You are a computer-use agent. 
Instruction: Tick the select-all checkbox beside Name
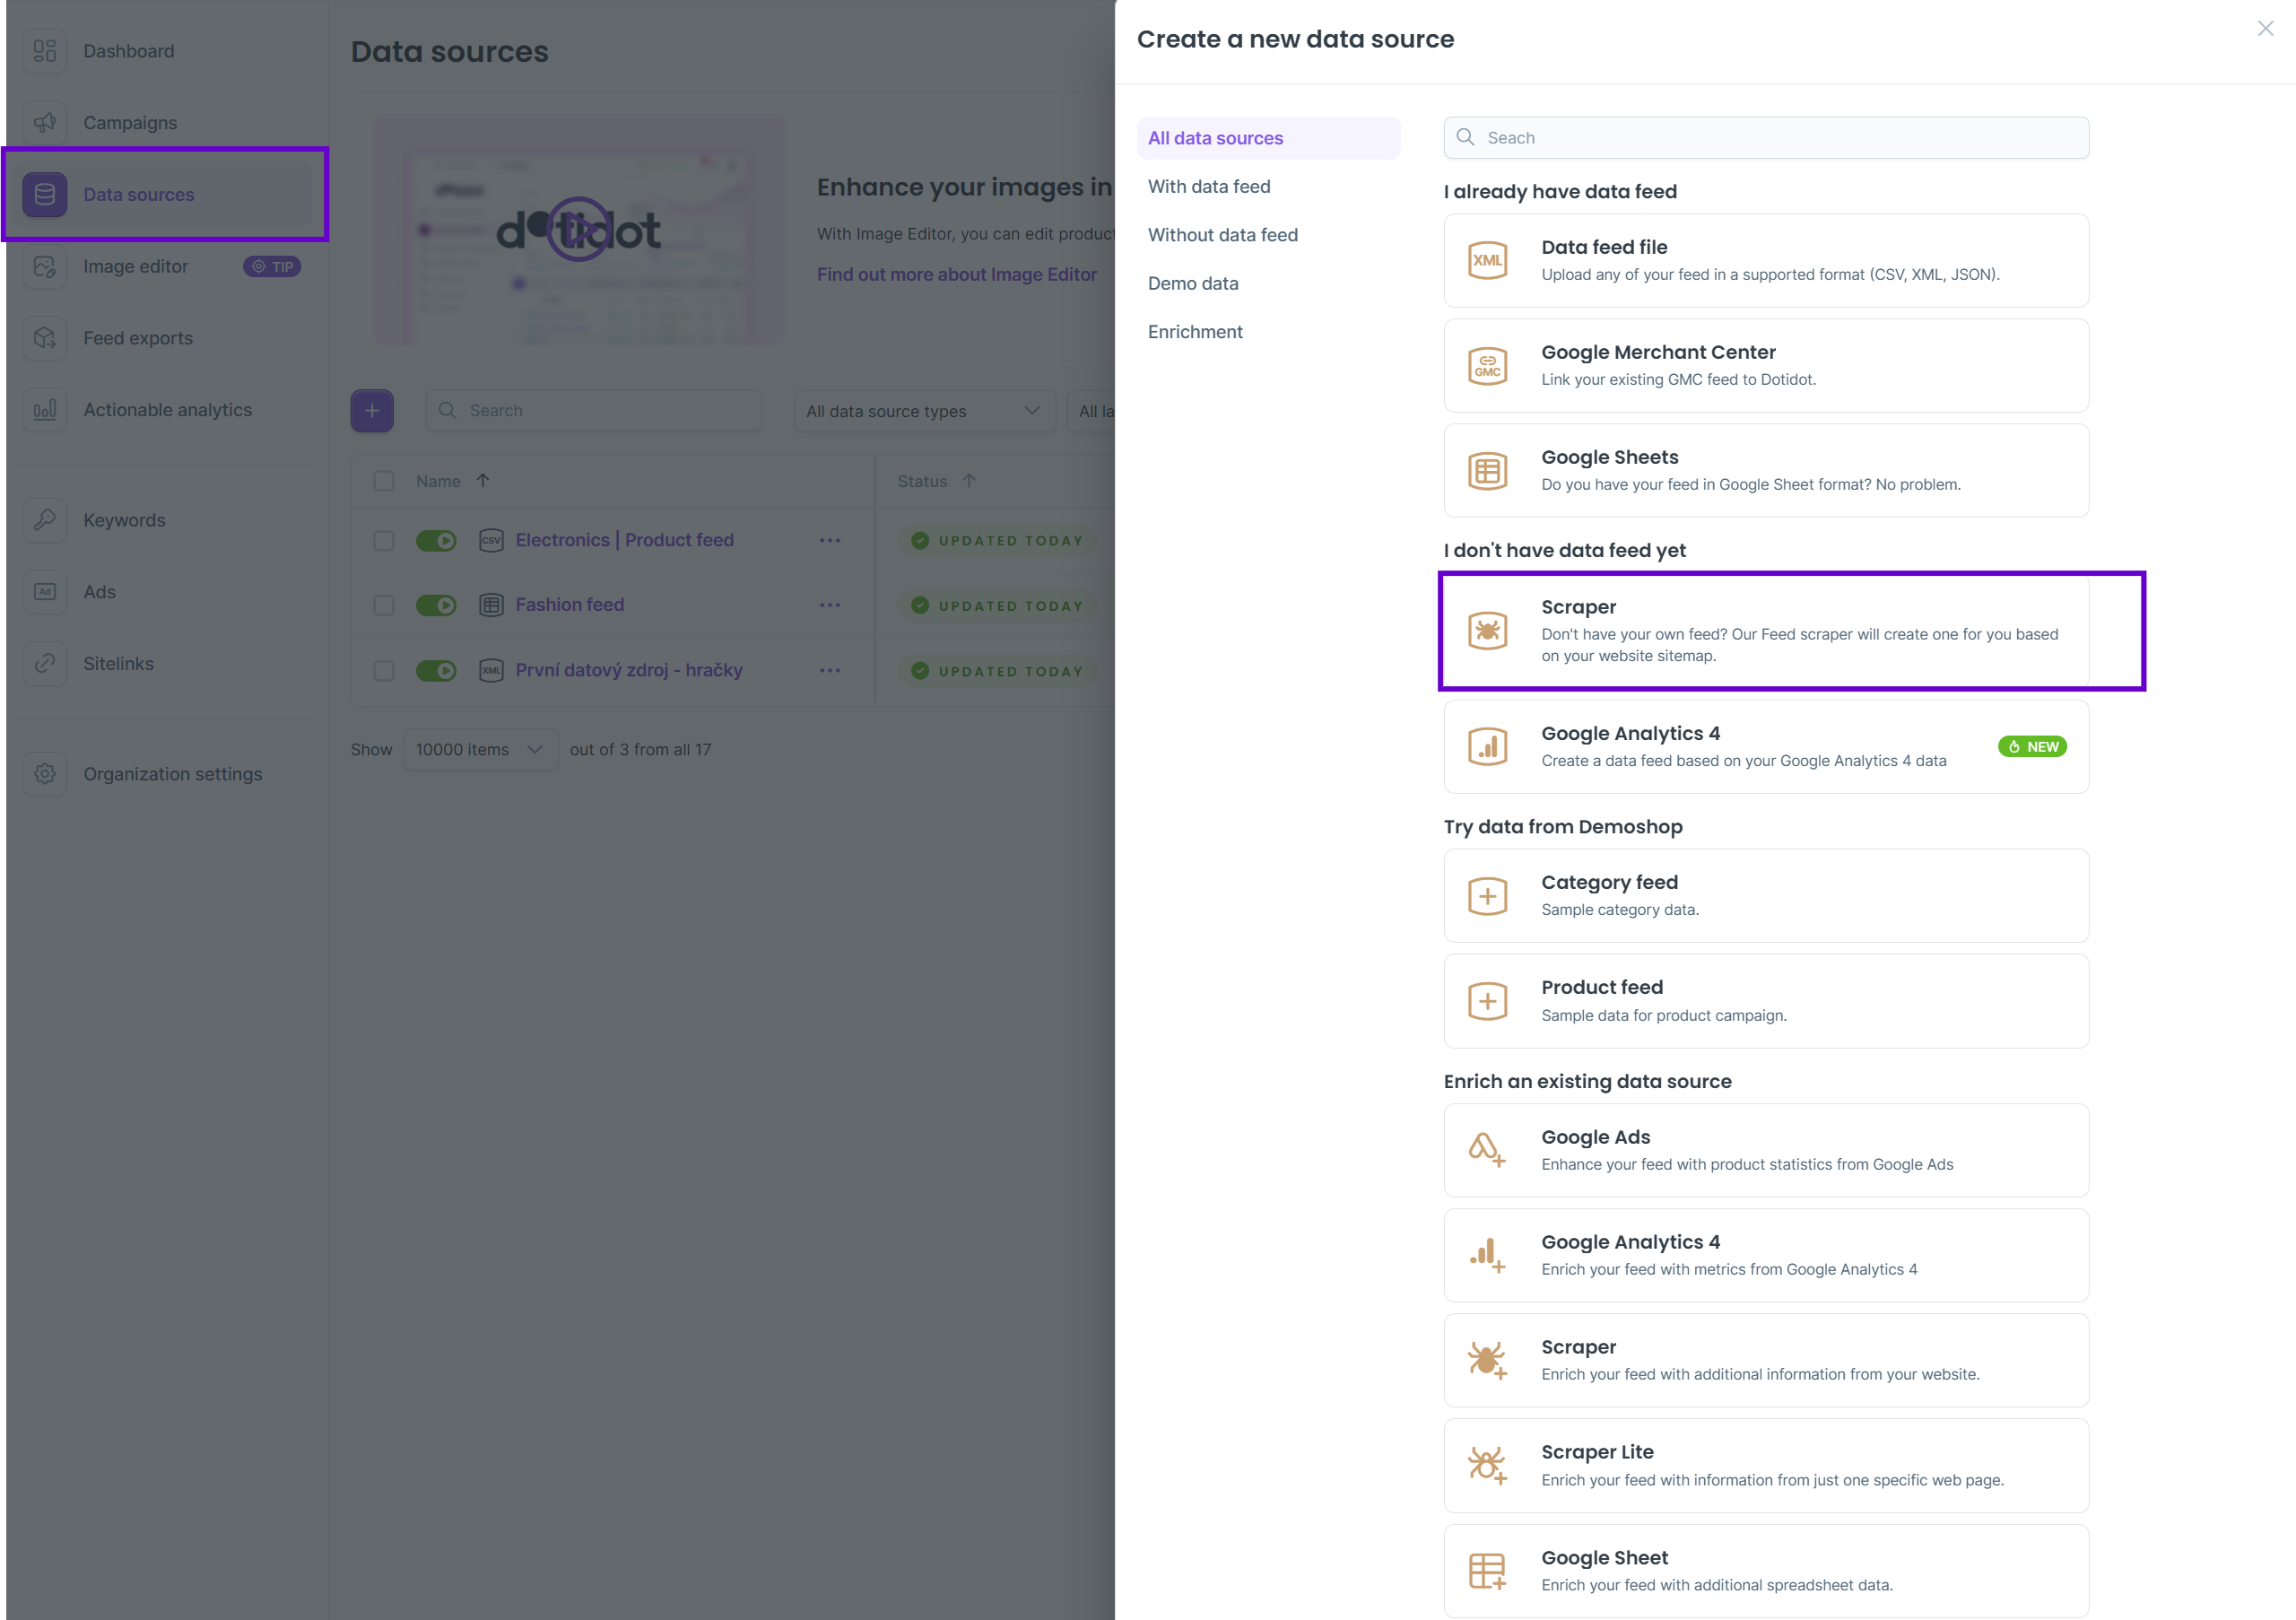click(384, 481)
